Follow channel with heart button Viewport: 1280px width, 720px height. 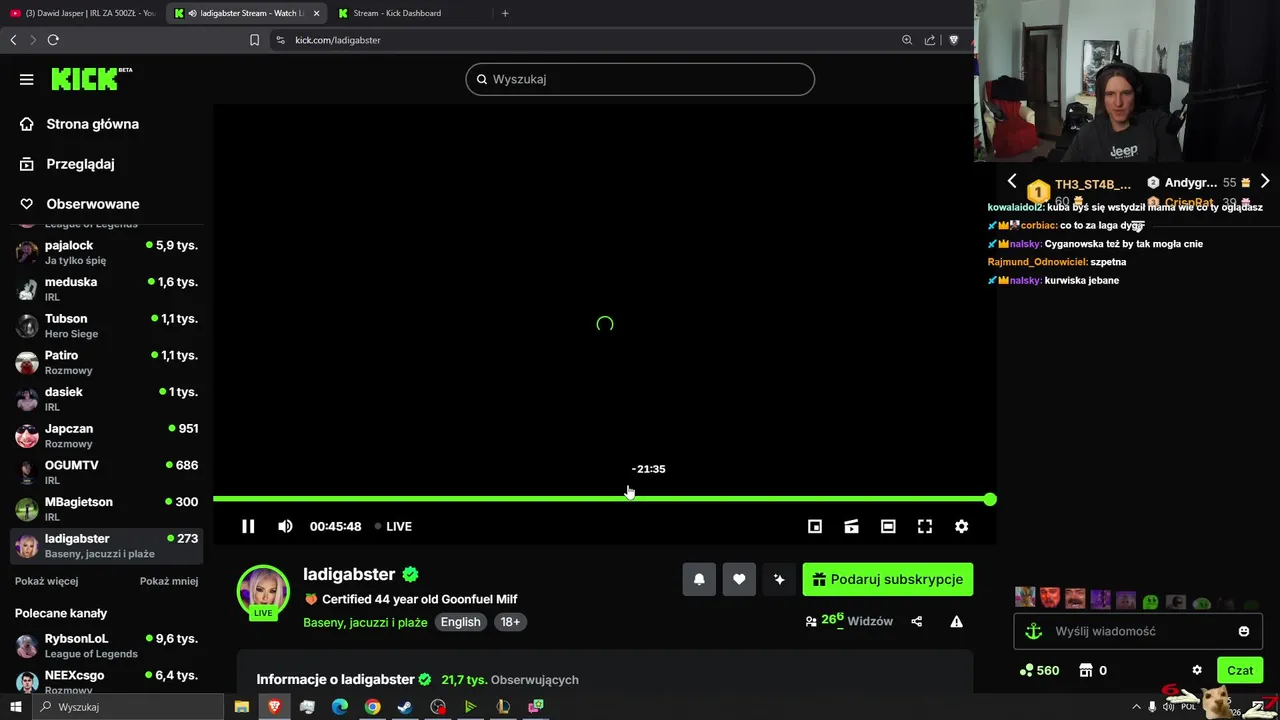pos(739,579)
